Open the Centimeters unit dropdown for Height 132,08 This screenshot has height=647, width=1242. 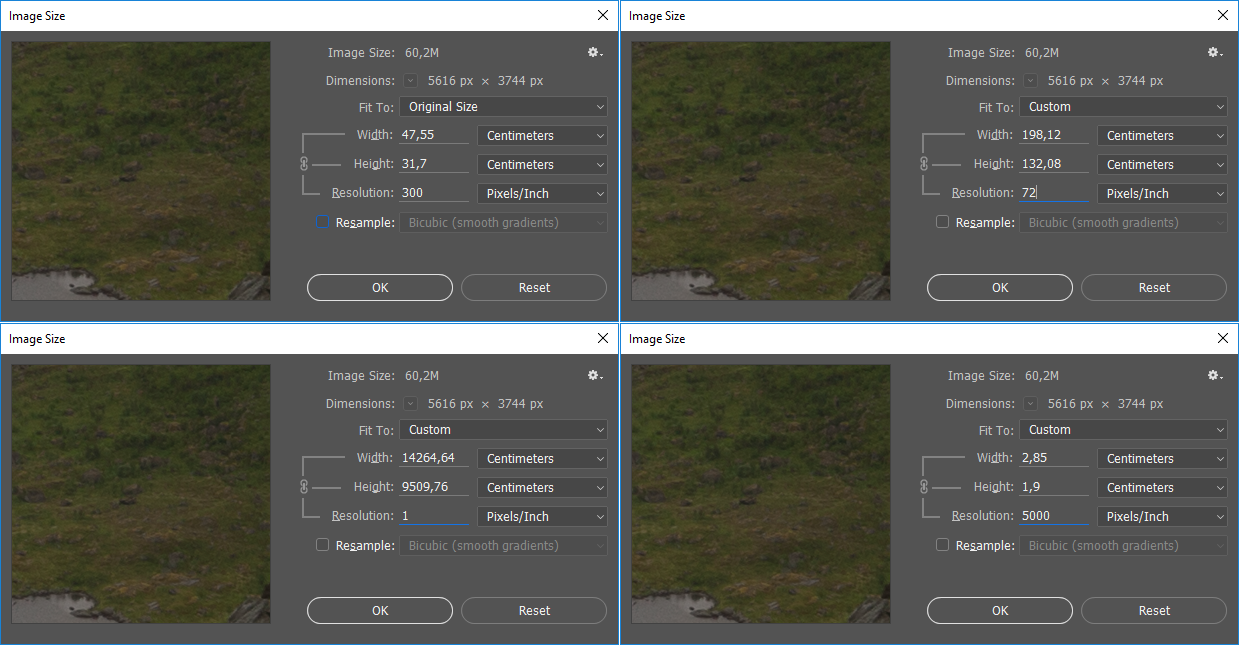coord(1163,165)
